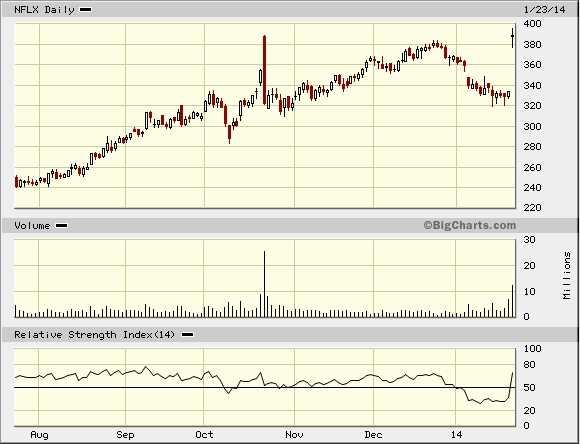
Task: Click the Dec month label
Action: coord(373,435)
